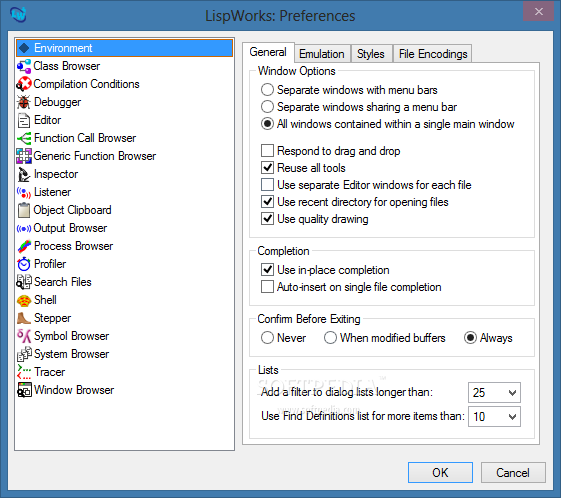Click the Profiler stopwatch icon
The image size is (561, 498).
click(24, 264)
